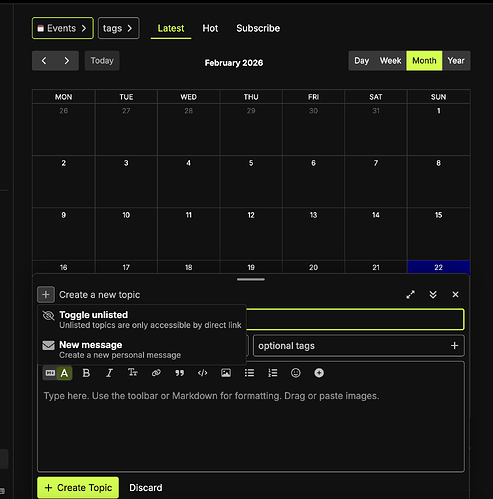Switch to Markdown editor mode
Viewport: 493px width, 499px height.
click(50, 373)
